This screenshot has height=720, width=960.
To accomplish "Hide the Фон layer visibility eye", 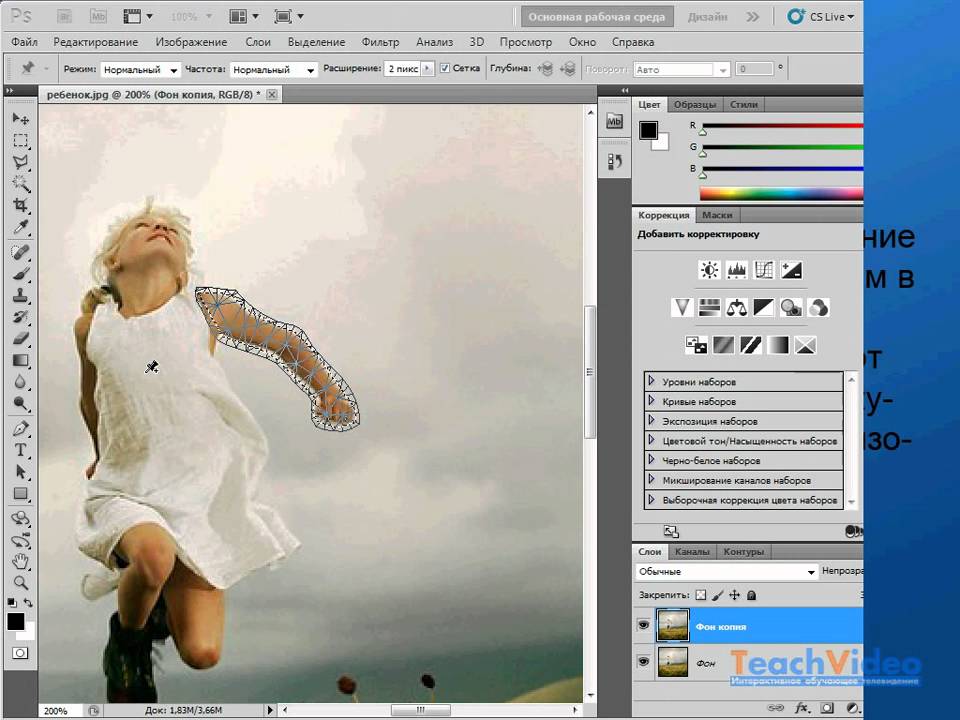I will [643, 661].
